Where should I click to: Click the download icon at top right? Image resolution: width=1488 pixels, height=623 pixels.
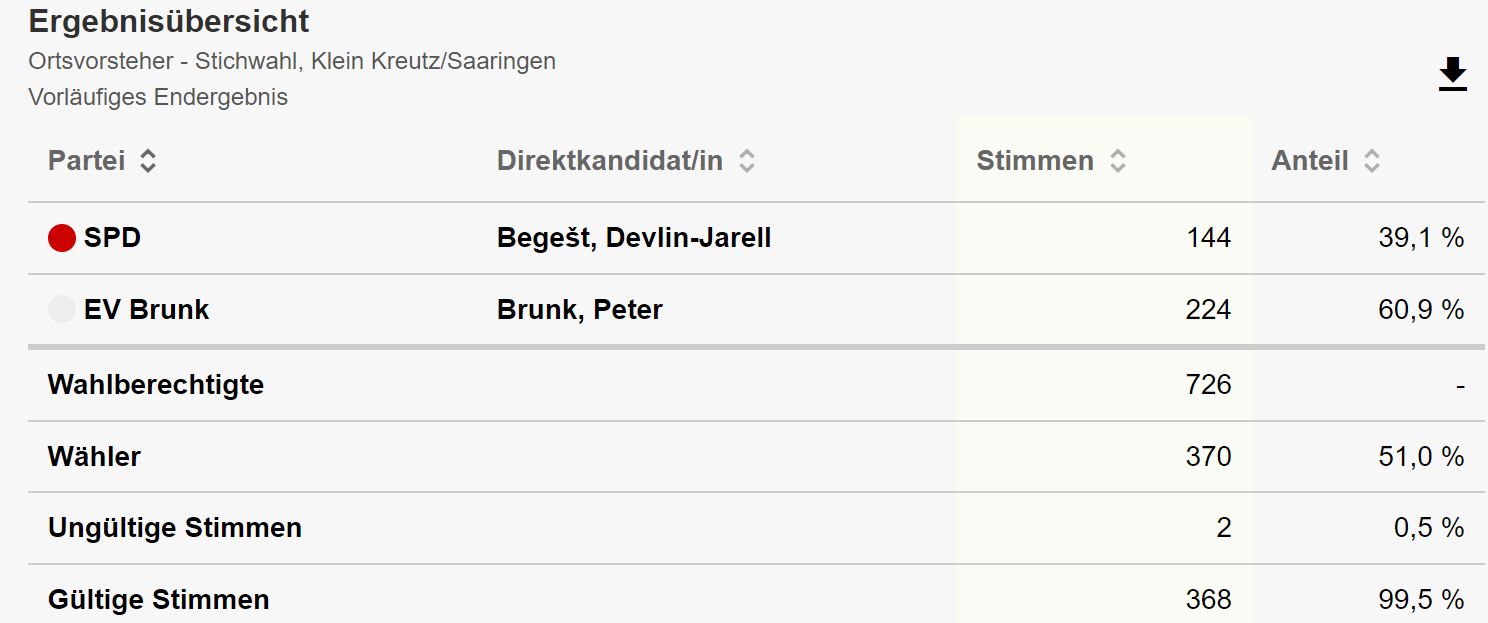click(x=1452, y=75)
